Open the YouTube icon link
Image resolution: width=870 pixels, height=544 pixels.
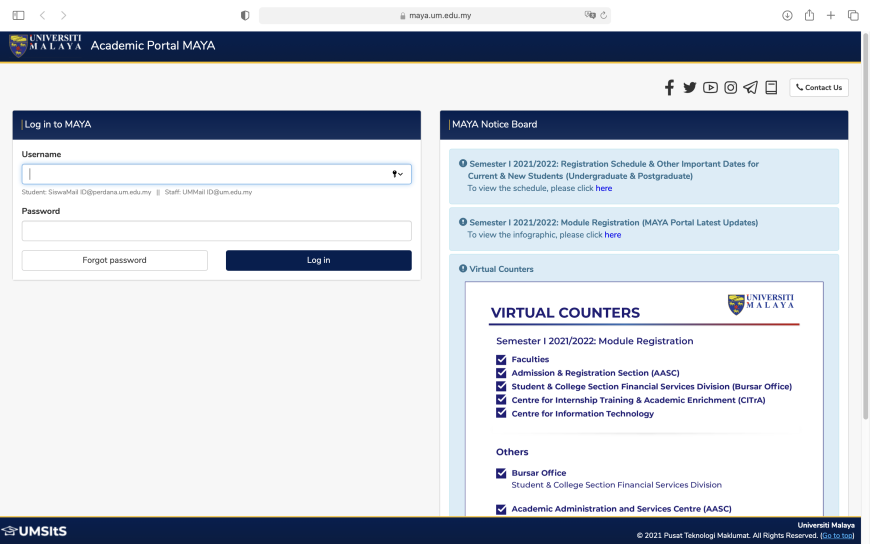pyautogui.click(x=710, y=88)
